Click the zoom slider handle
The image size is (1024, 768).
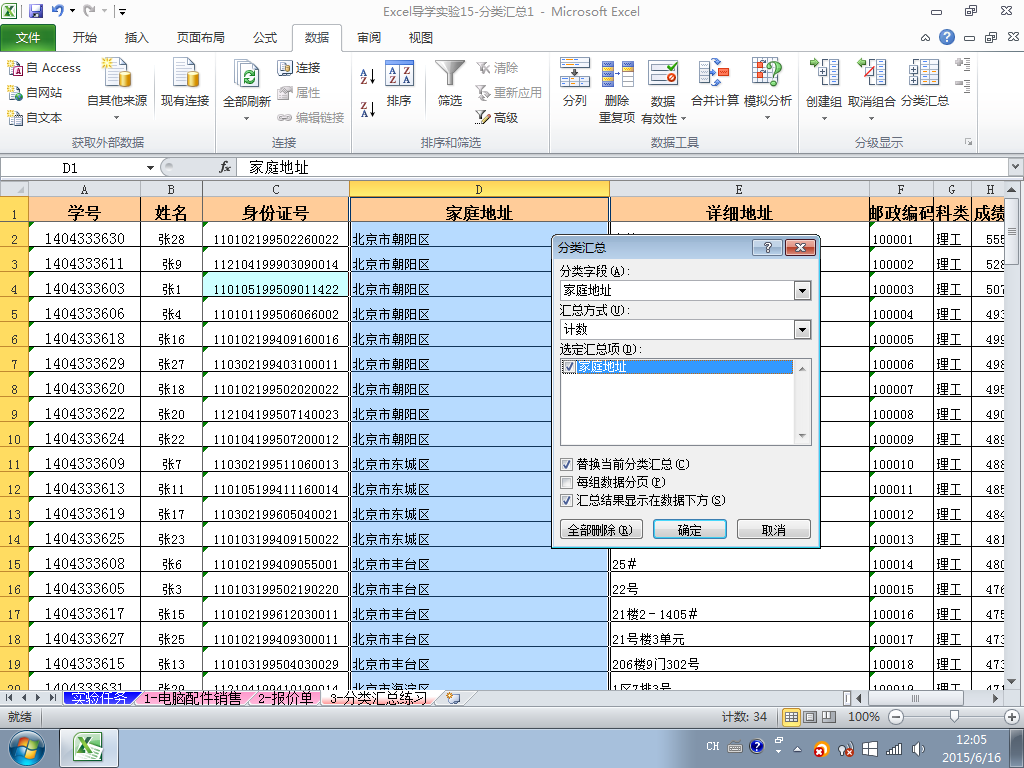[954, 717]
